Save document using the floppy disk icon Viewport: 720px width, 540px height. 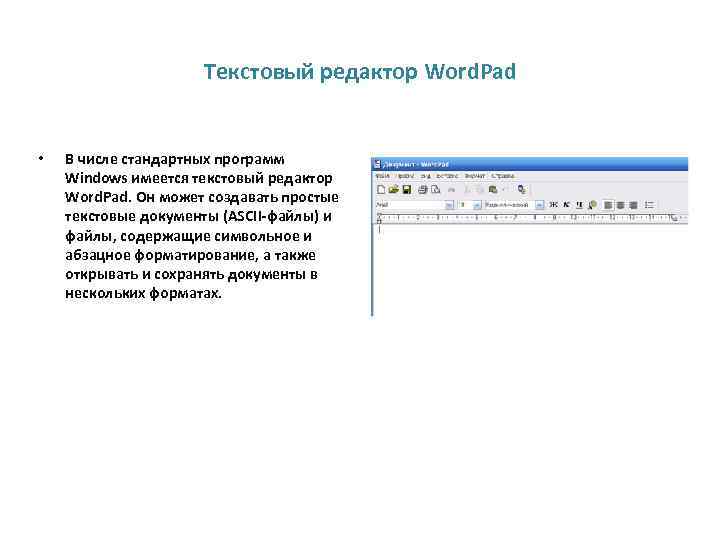point(407,189)
